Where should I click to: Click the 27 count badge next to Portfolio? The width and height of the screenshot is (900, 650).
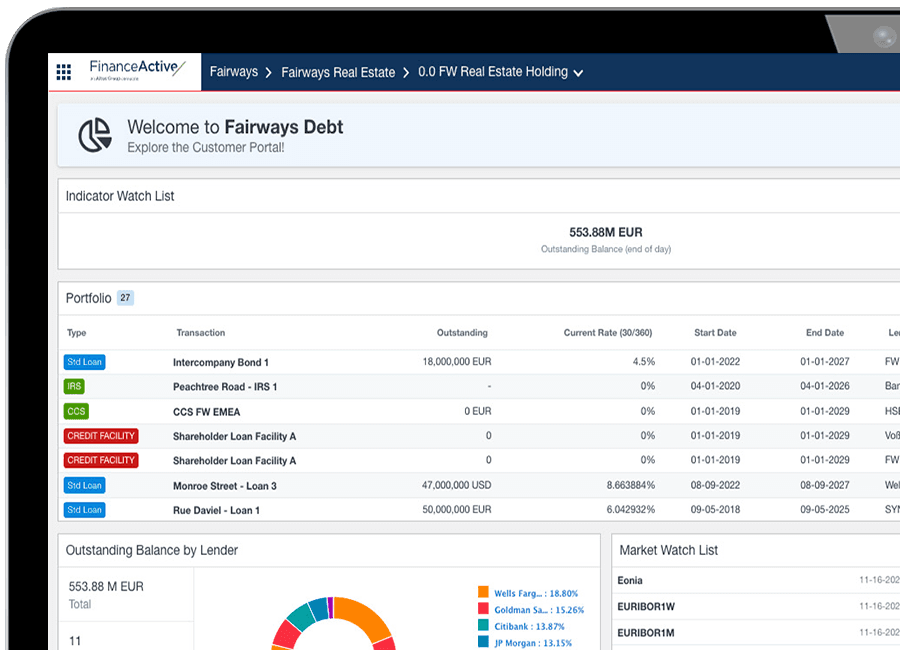[x=125, y=297]
